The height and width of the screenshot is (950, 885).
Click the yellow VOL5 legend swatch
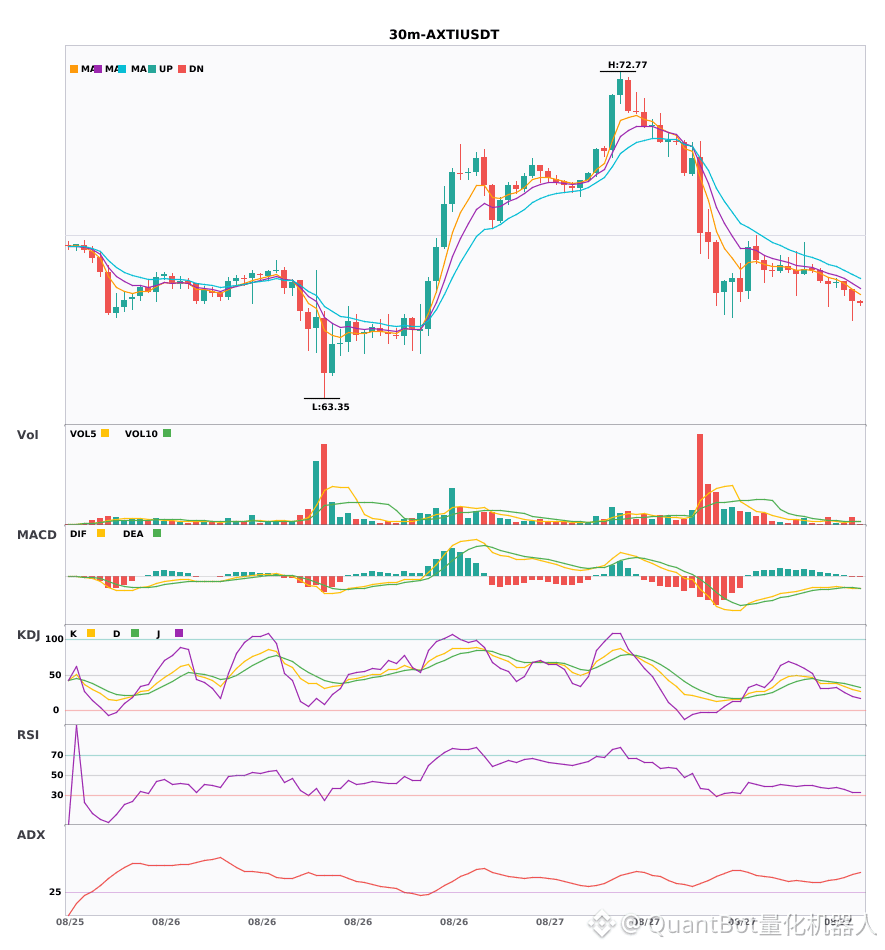pyautogui.click(x=105, y=433)
